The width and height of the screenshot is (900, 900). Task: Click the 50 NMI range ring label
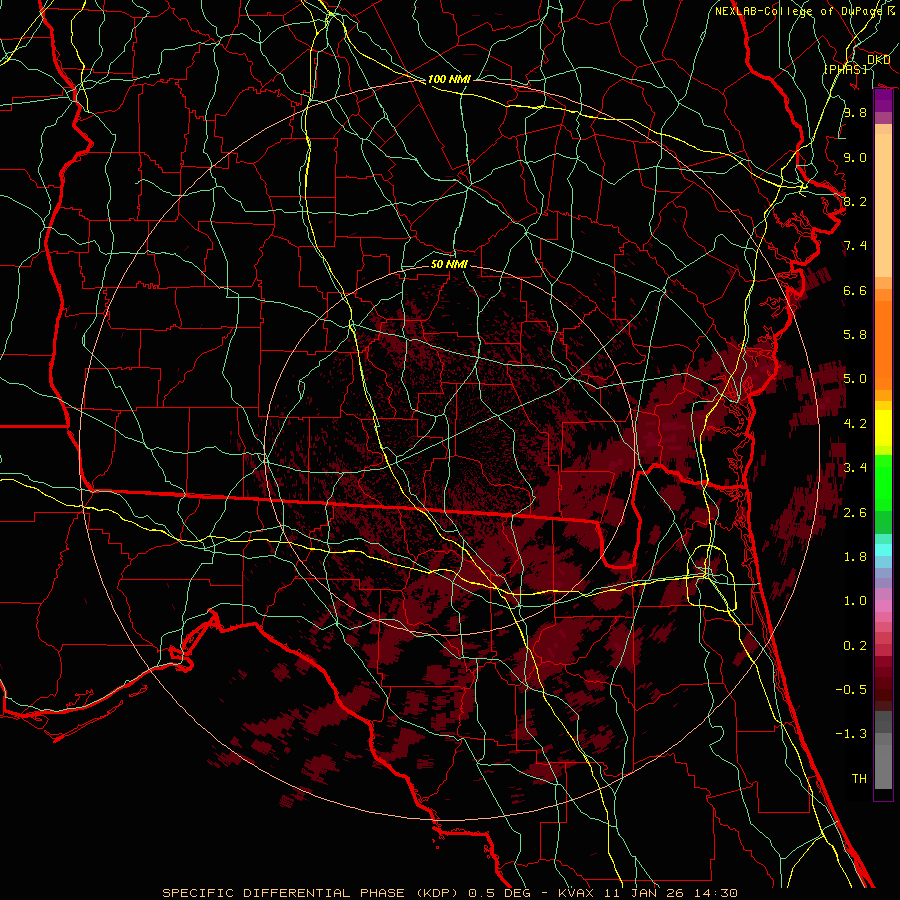449,264
